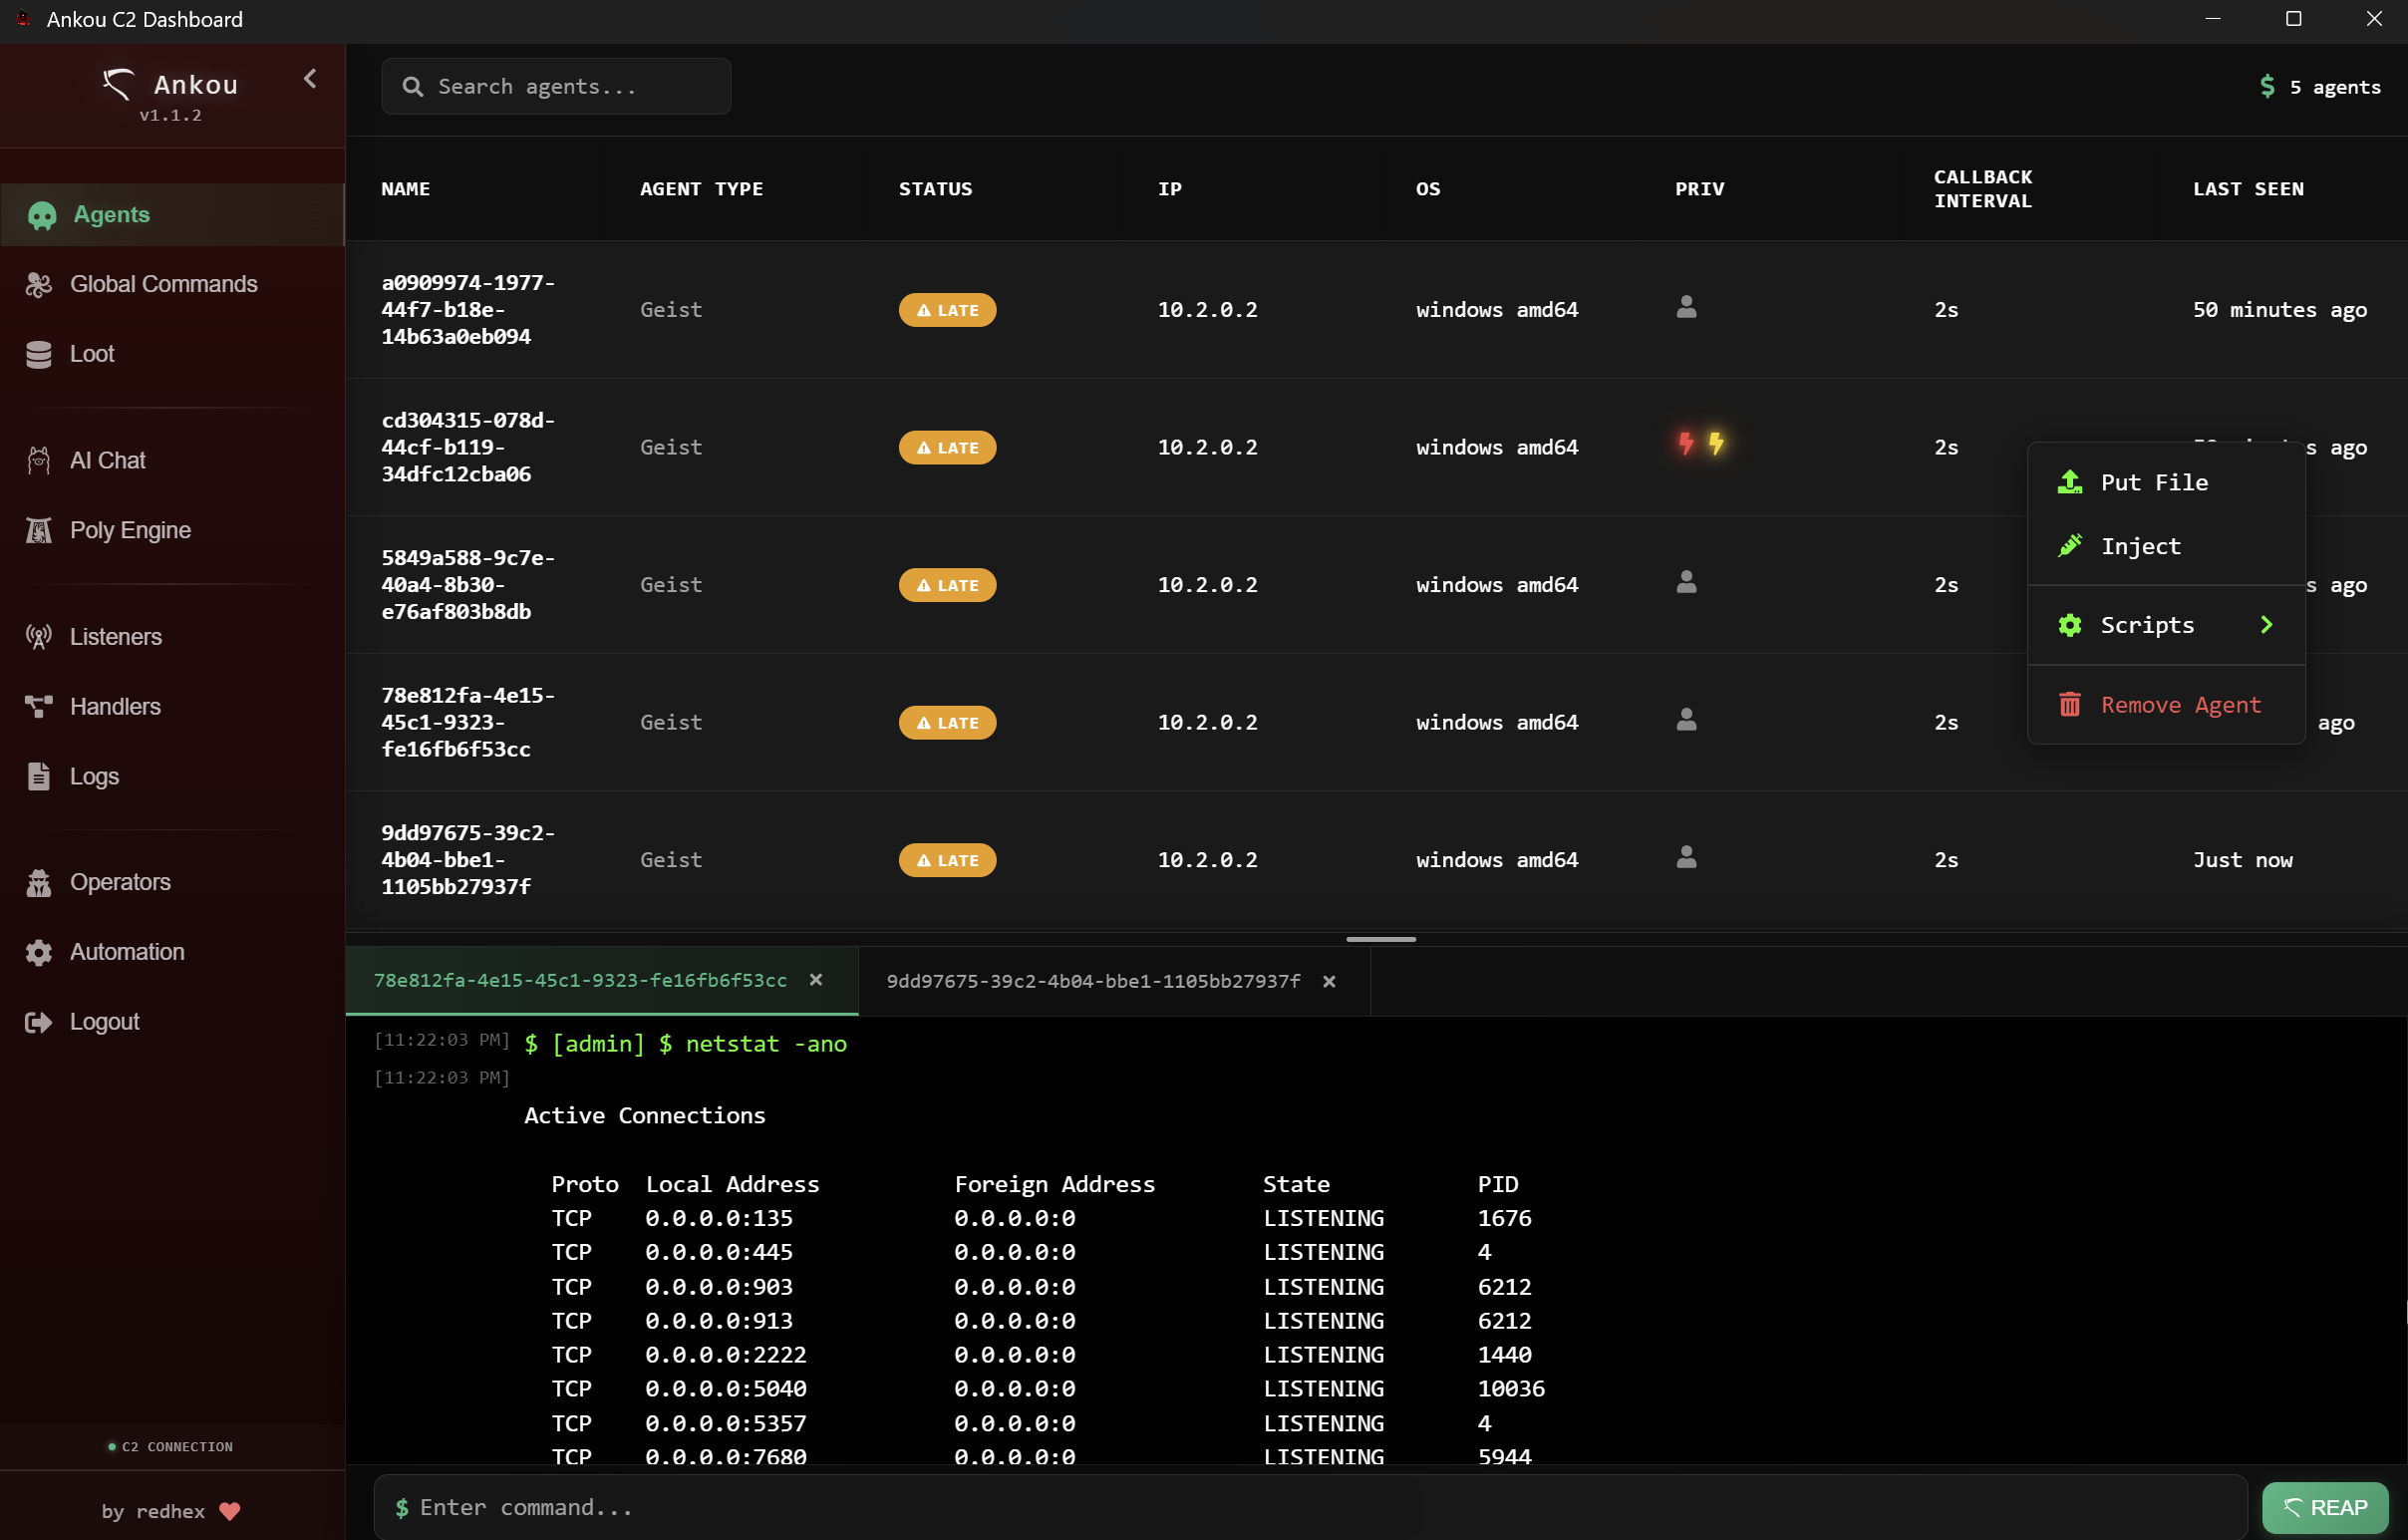
Task: Select Put File in the context menu
Action: (2155, 482)
